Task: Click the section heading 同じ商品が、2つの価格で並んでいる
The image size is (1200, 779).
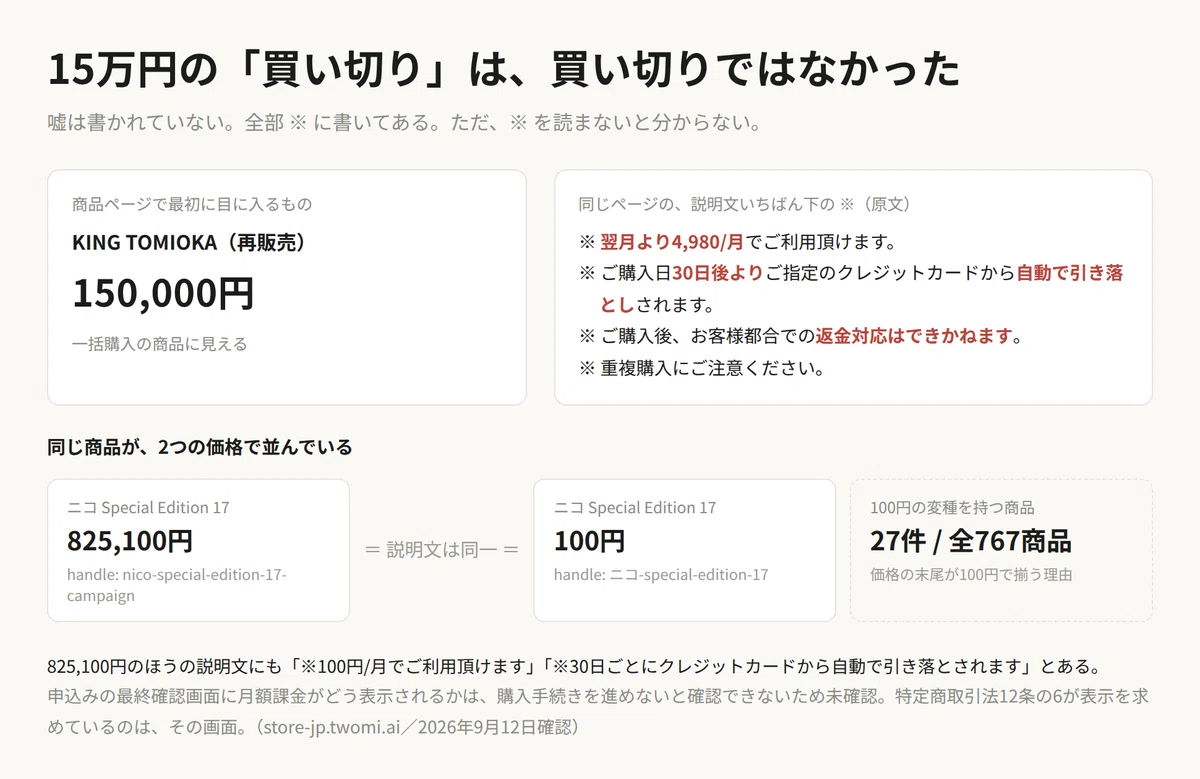Action: (x=200, y=447)
